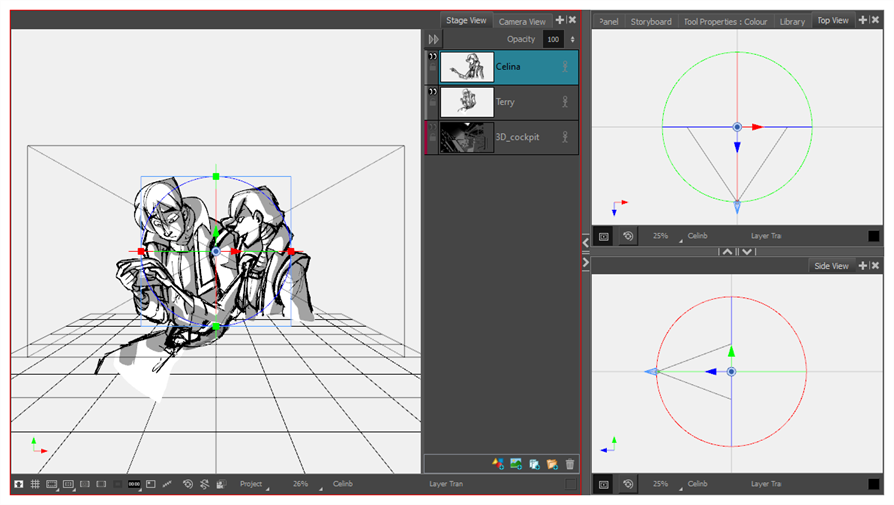The image size is (894, 505).
Task: Toggle visibility of the Terry layer
Action: (x=432, y=92)
